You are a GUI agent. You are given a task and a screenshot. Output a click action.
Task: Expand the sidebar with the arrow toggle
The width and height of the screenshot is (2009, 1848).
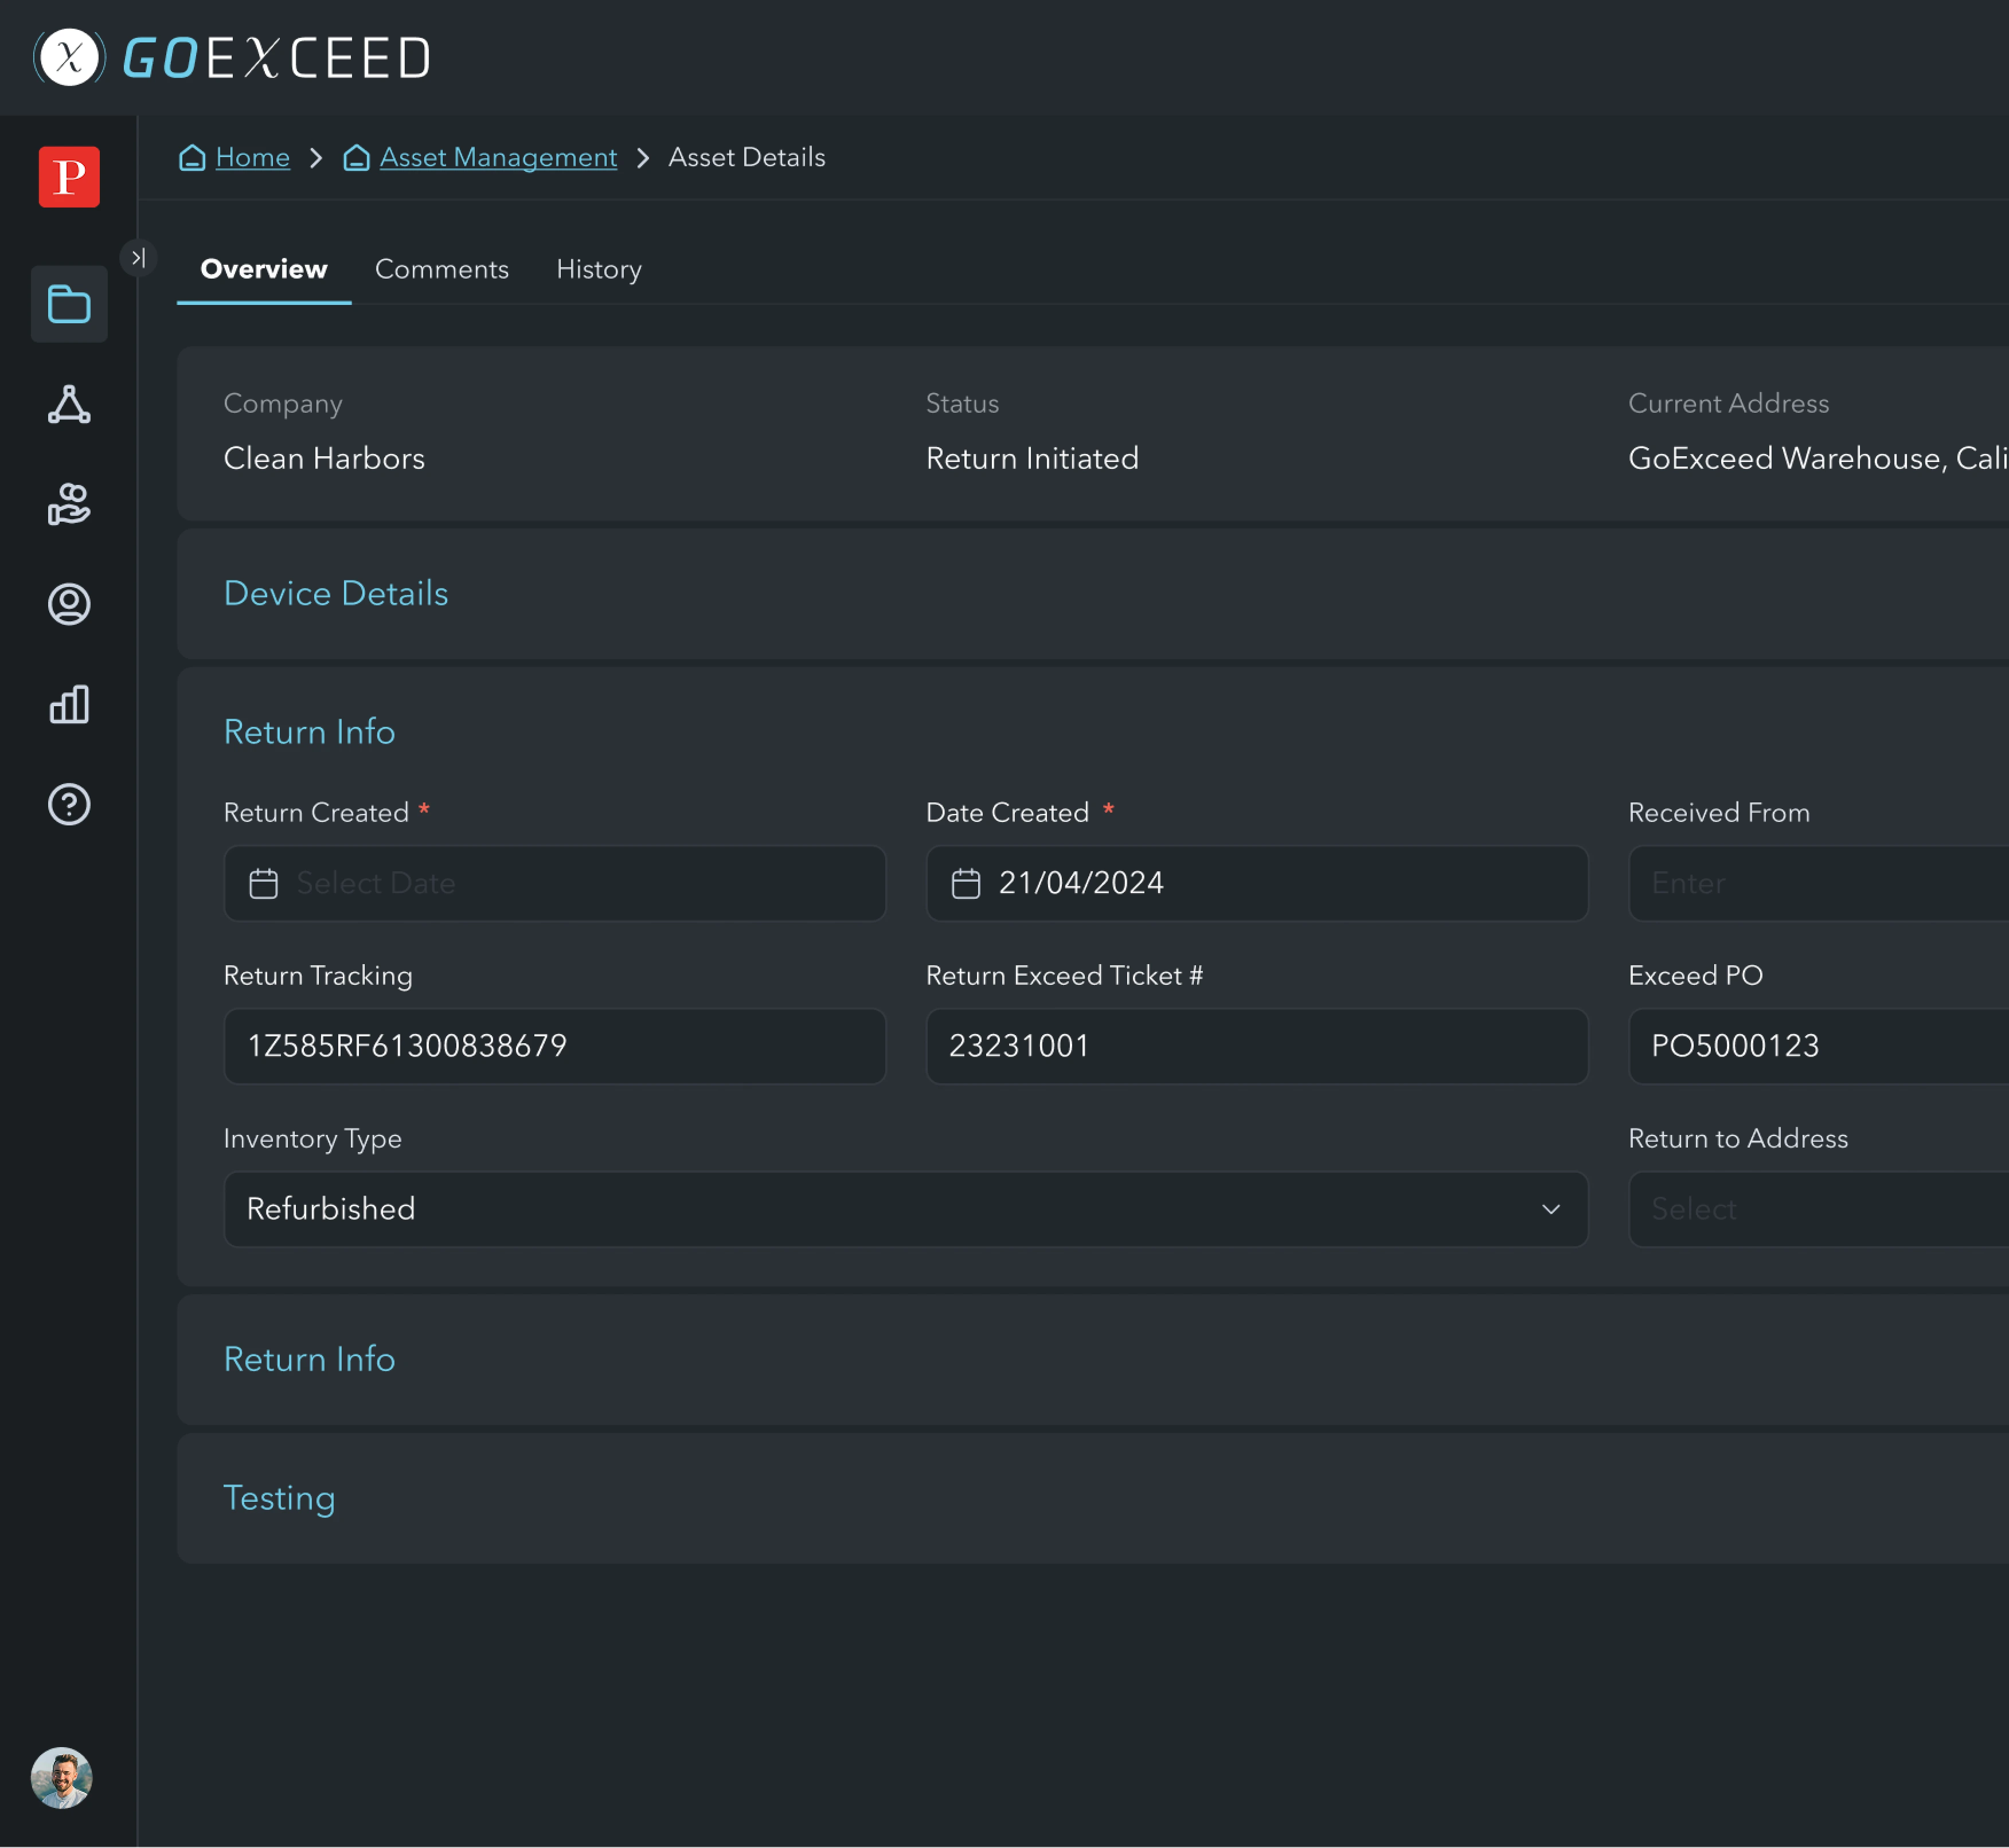point(138,258)
